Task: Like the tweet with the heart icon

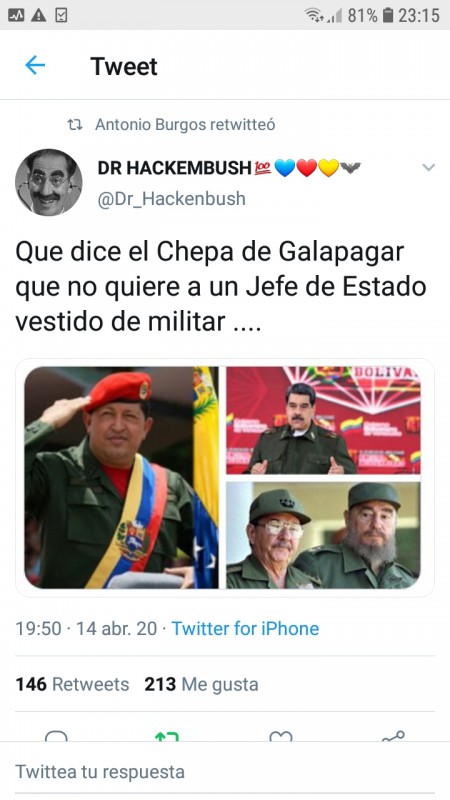Action: (x=281, y=736)
